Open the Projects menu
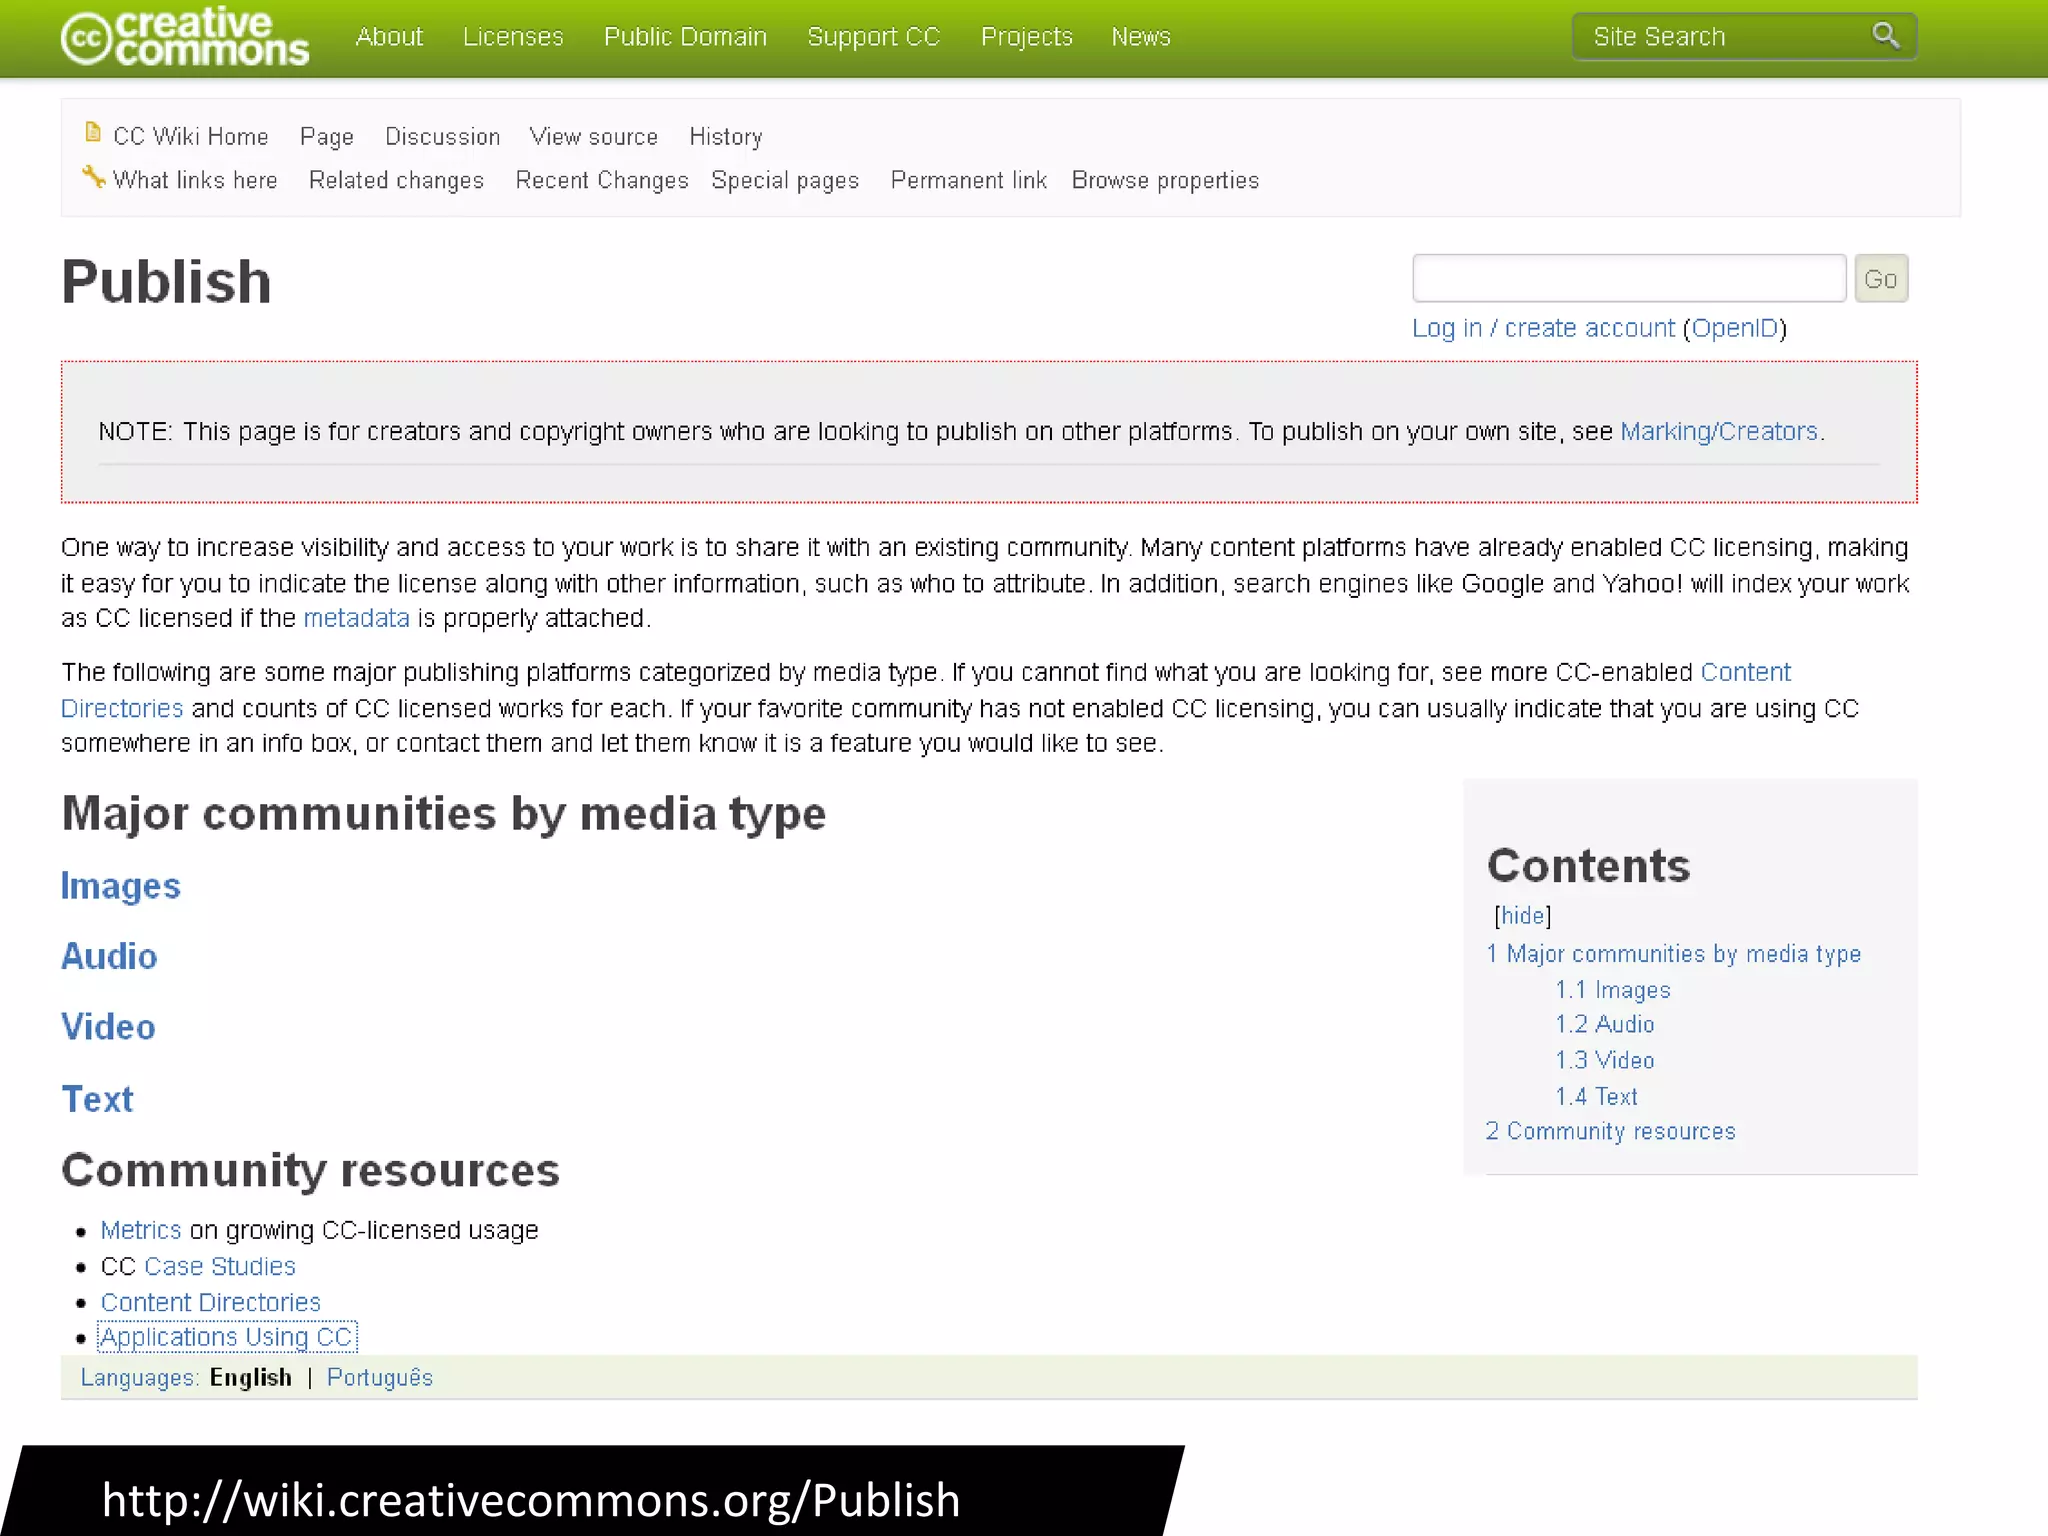This screenshot has width=2048, height=1536. (x=1026, y=37)
